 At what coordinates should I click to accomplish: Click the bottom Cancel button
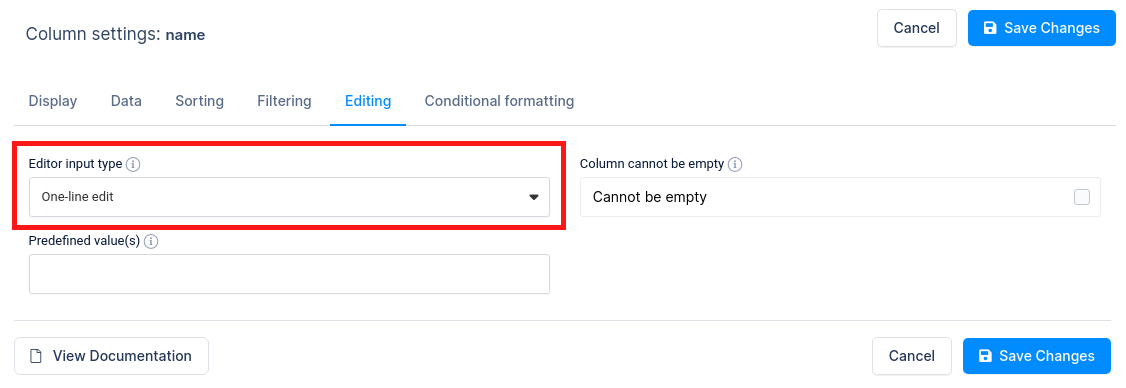(x=912, y=356)
